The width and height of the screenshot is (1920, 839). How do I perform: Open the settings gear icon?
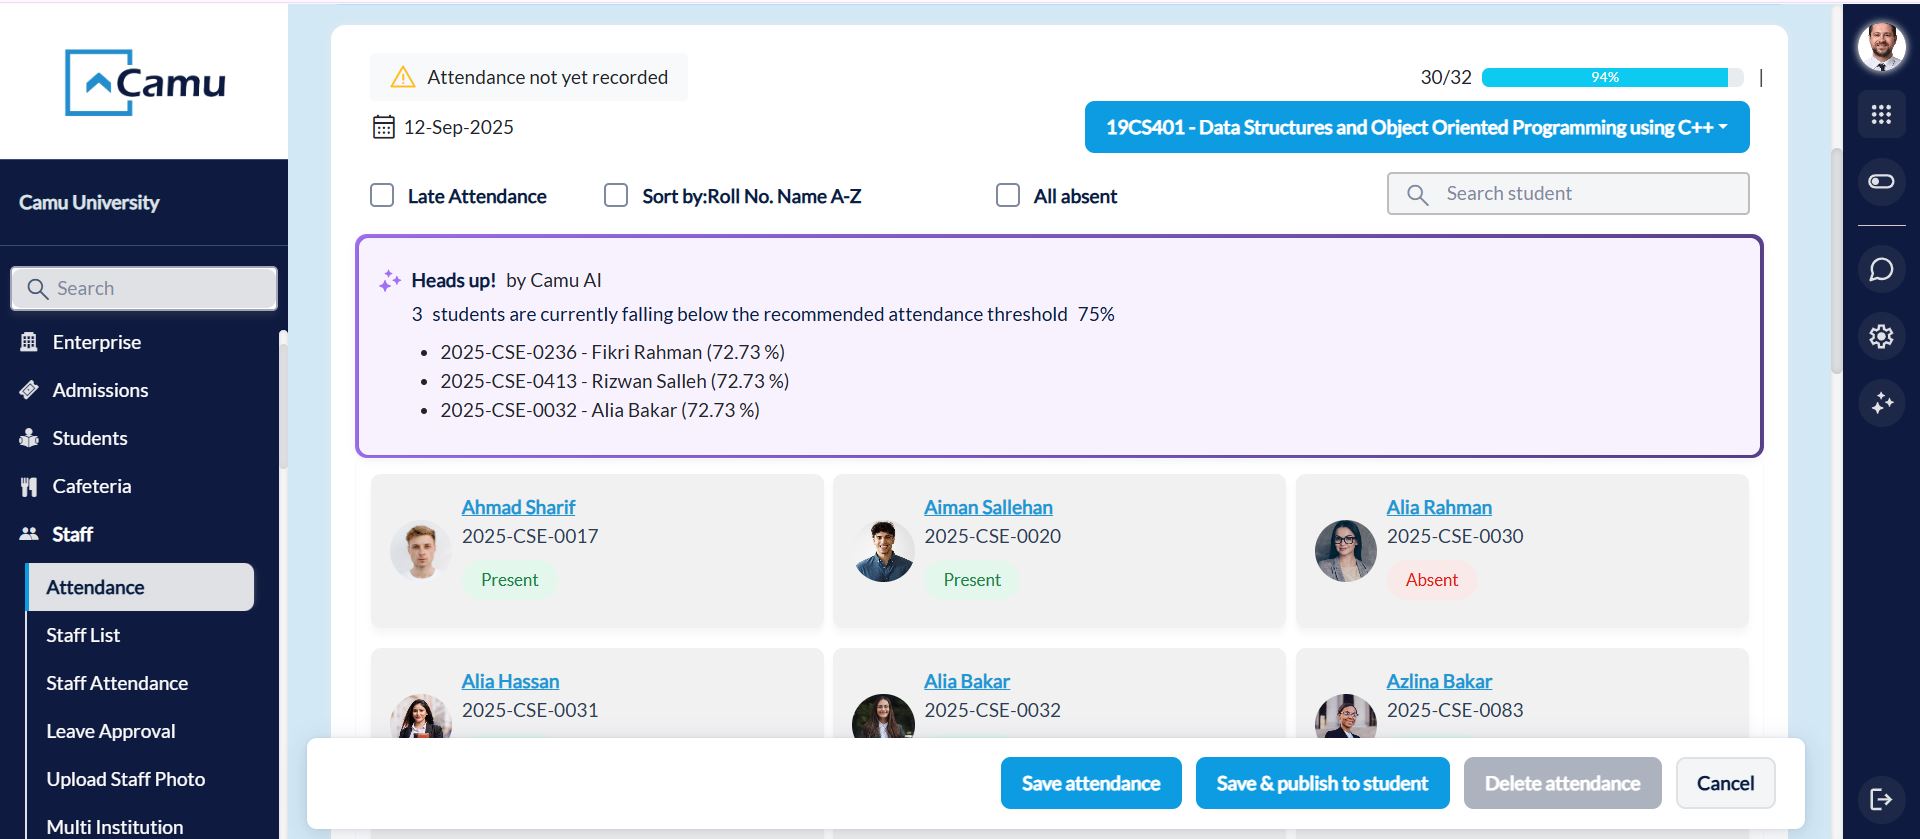click(x=1881, y=336)
